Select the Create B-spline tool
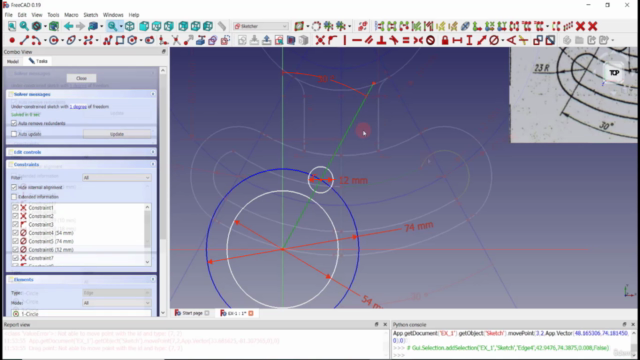Screen dimensions: 640x360 click(x=88, y=40)
